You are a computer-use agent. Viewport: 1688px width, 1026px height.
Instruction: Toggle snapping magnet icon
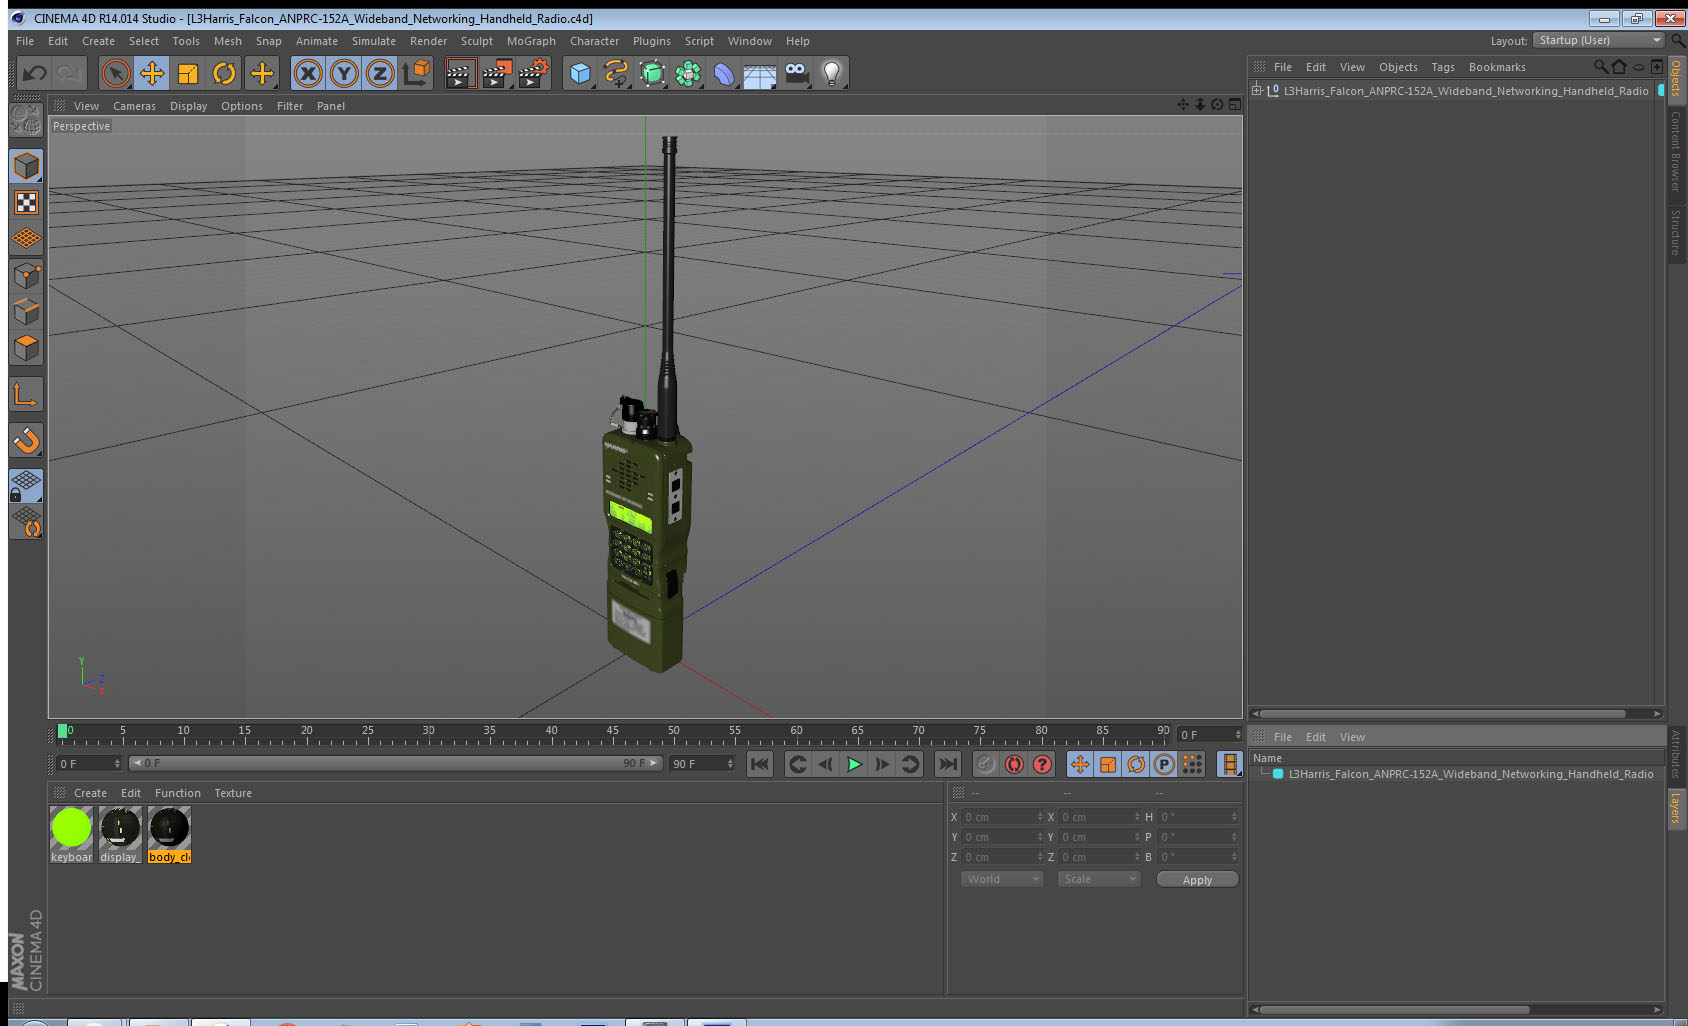pos(26,440)
